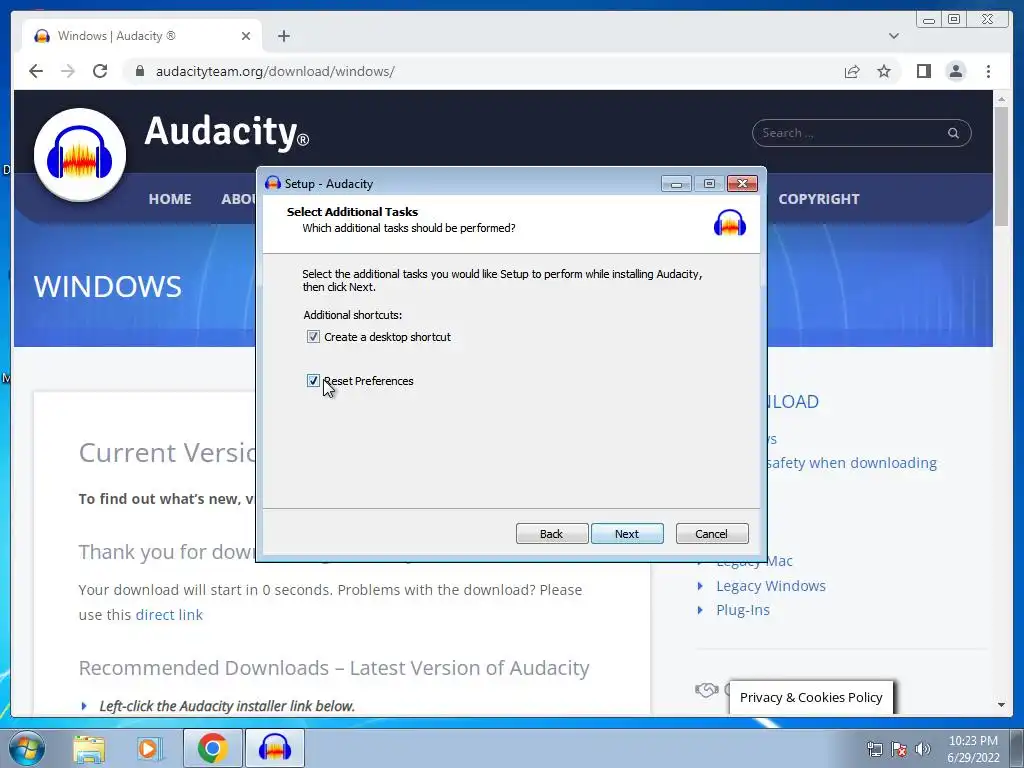Click the handshake icon in sidebar
Image resolution: width=1024 pixels, height=768 pixels.
coord(707,690)
